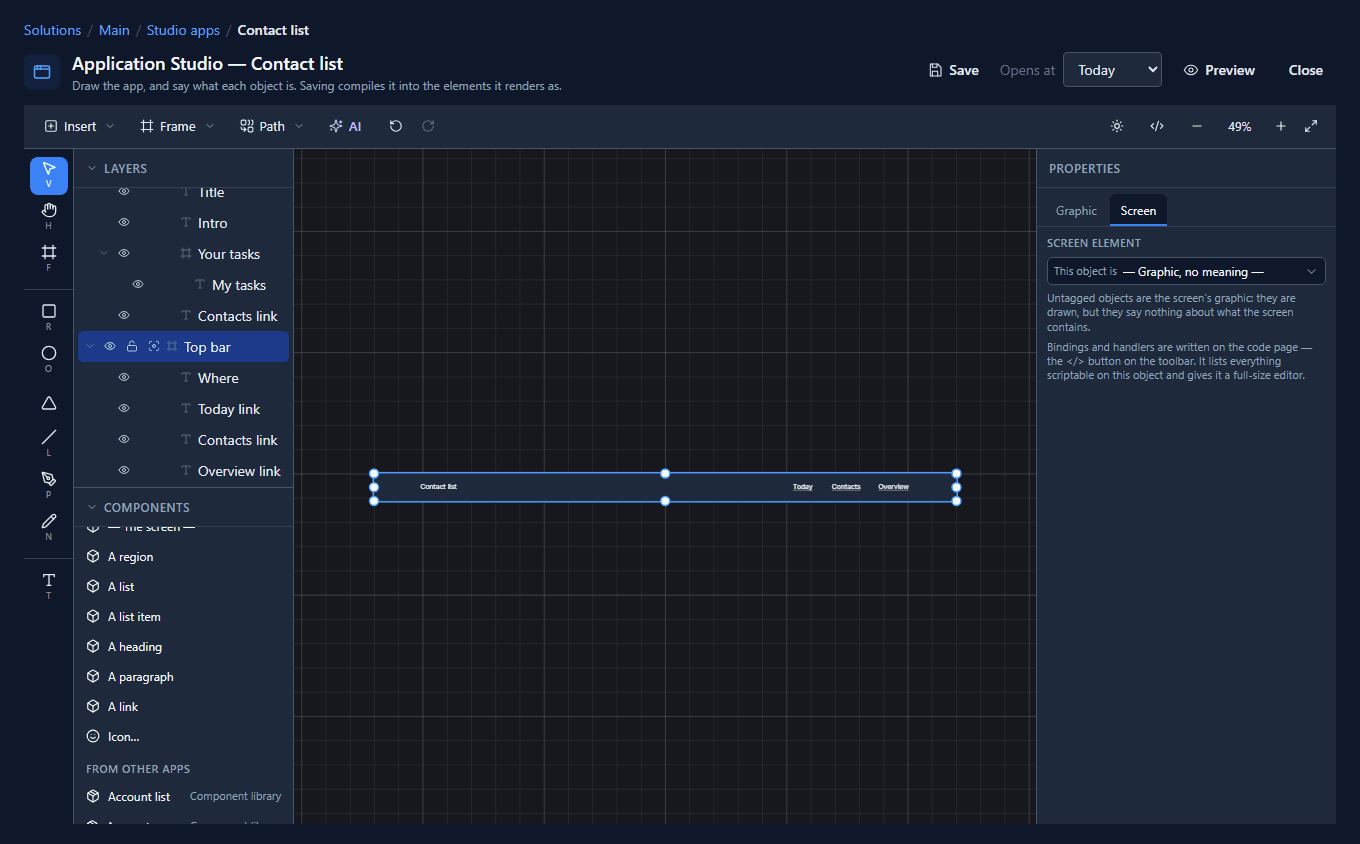Toggle light theme with the sun icon
Viewport: 1360px width, 844px height.
click(x=1117, y=126)
